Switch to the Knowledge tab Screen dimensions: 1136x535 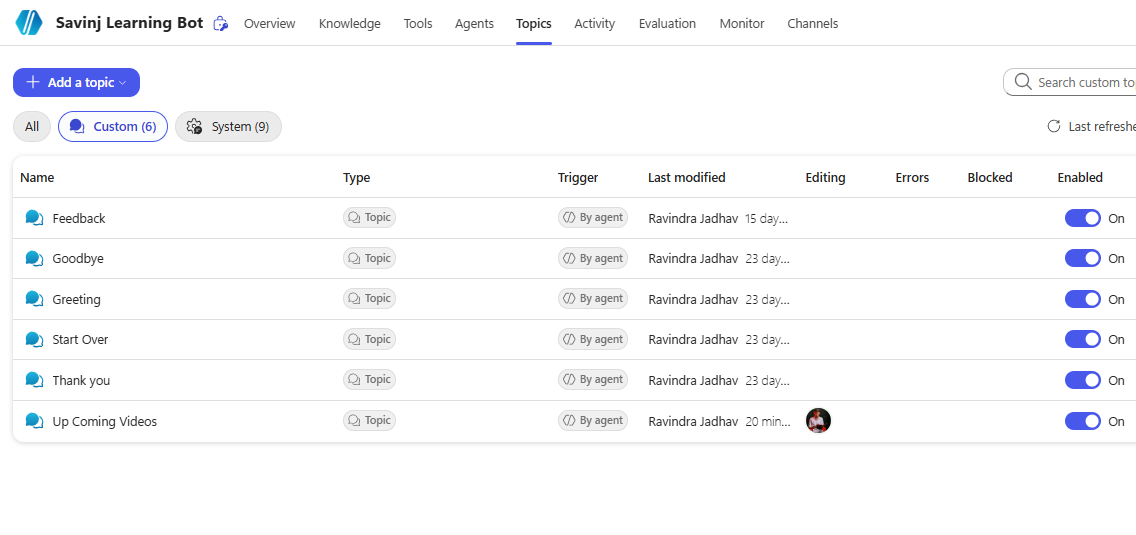tap(349, 24)
